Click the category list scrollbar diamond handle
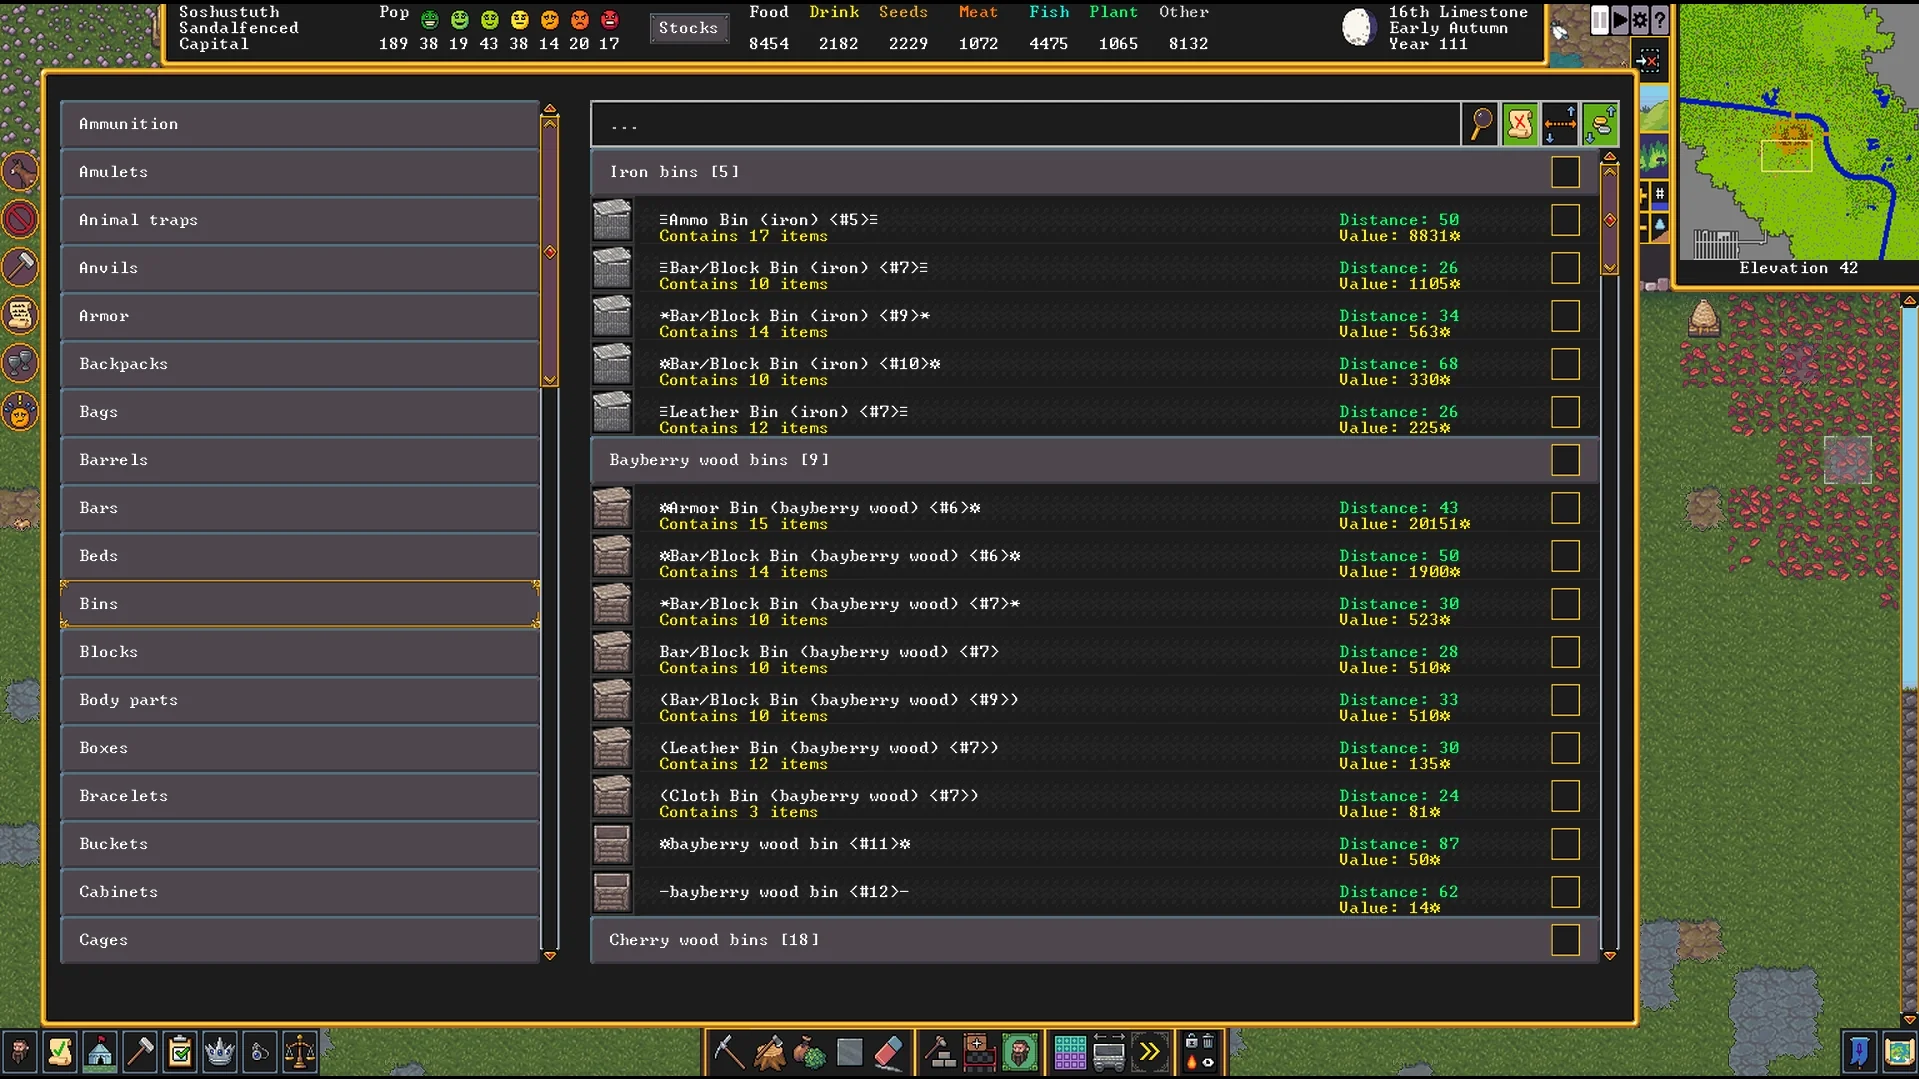The image size is (1919, 1079). click(x=549, y=252)
